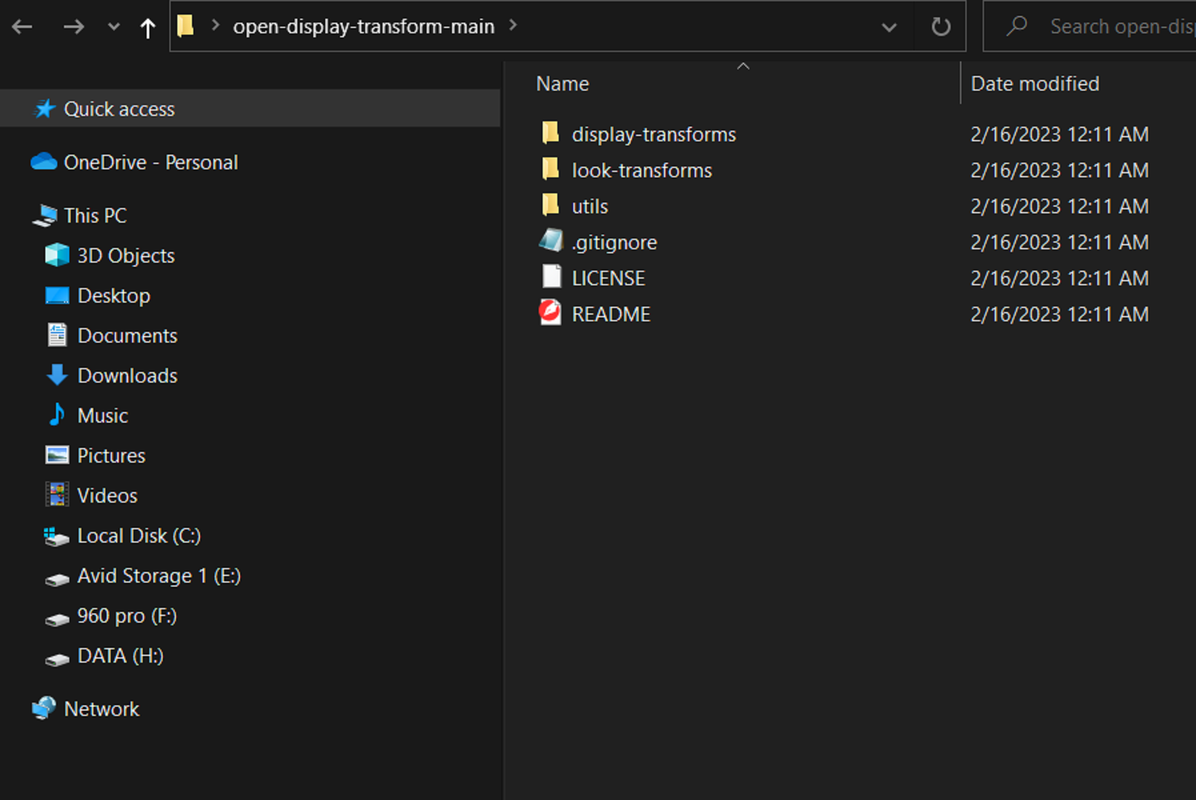Select the display-transforms folder icon
This screenshot has height=800, width=1196.
551,133
